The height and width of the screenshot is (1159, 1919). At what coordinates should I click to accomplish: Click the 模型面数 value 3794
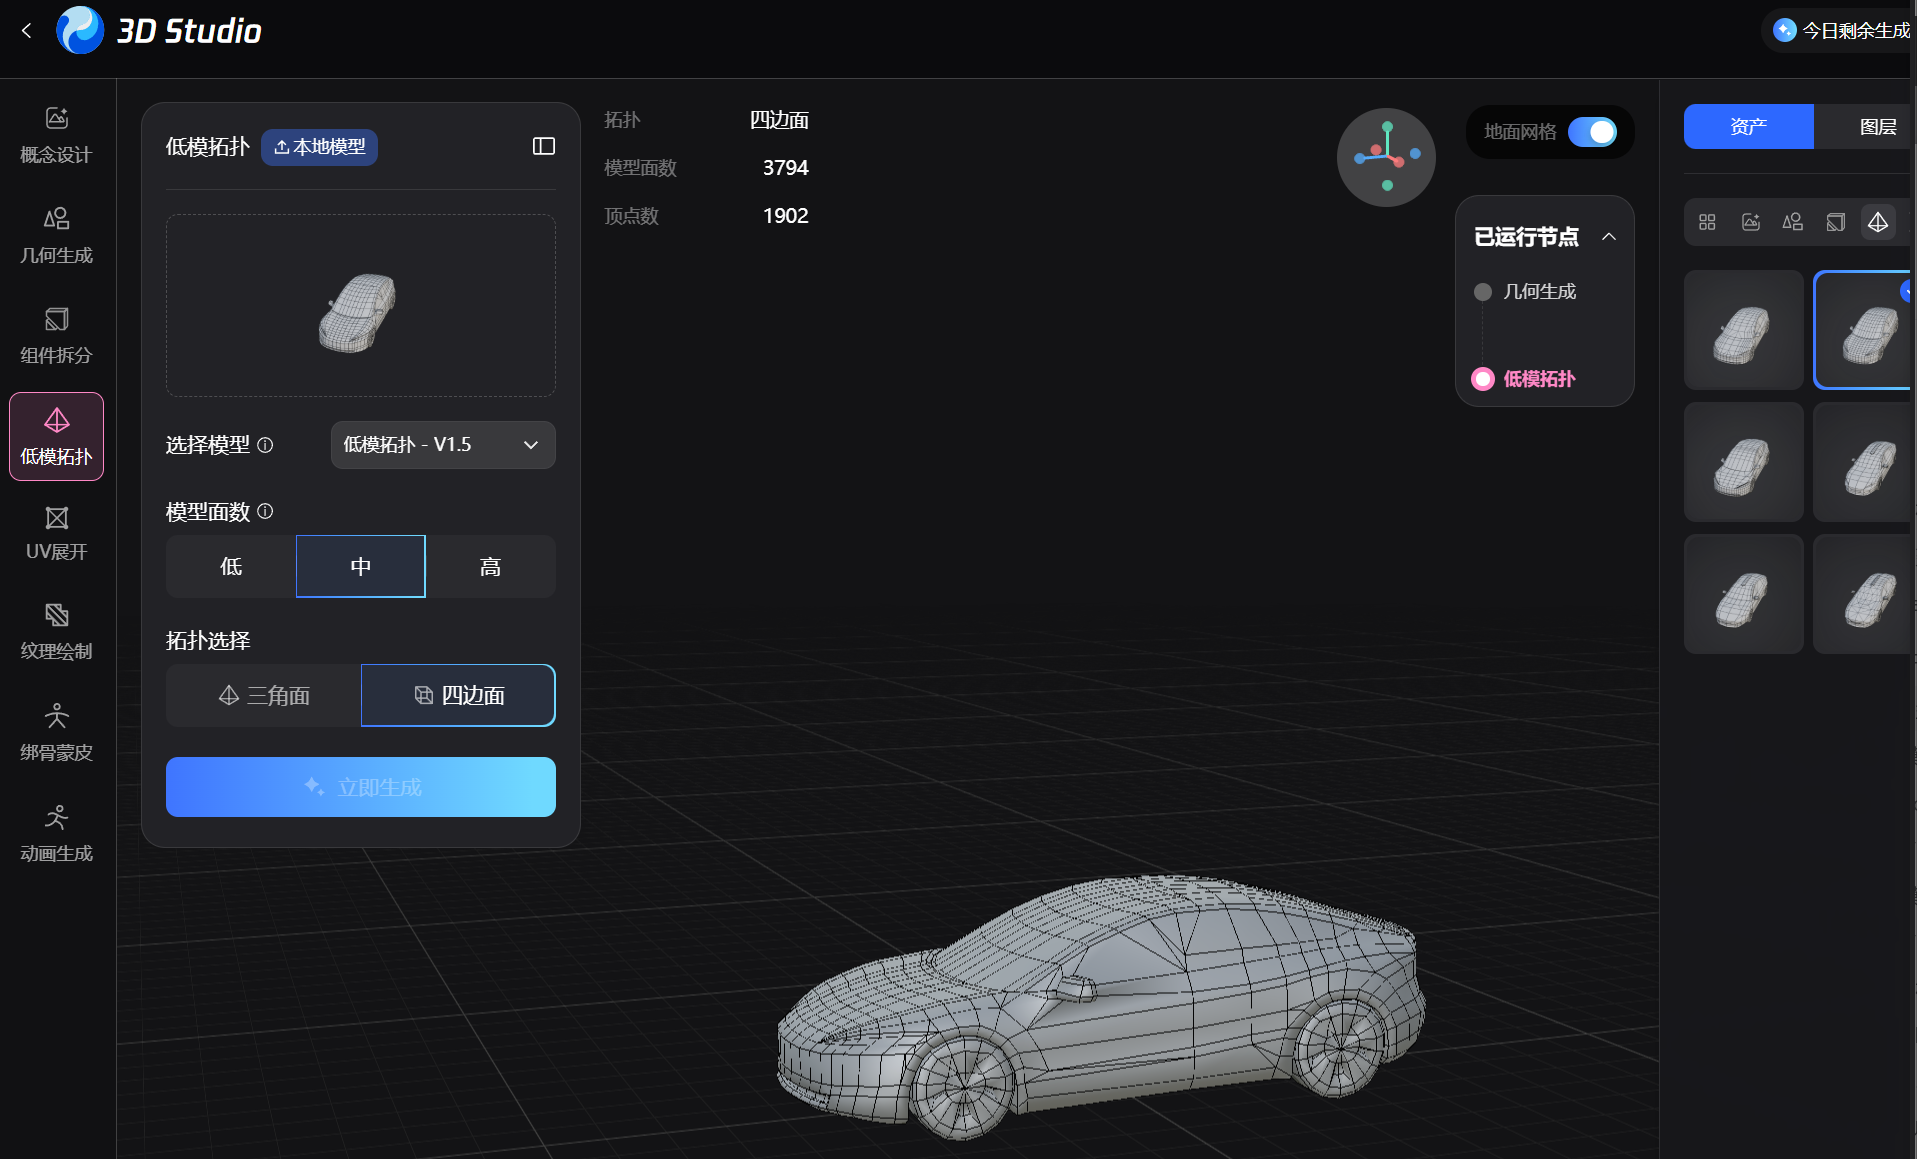(x=785, y=168)
